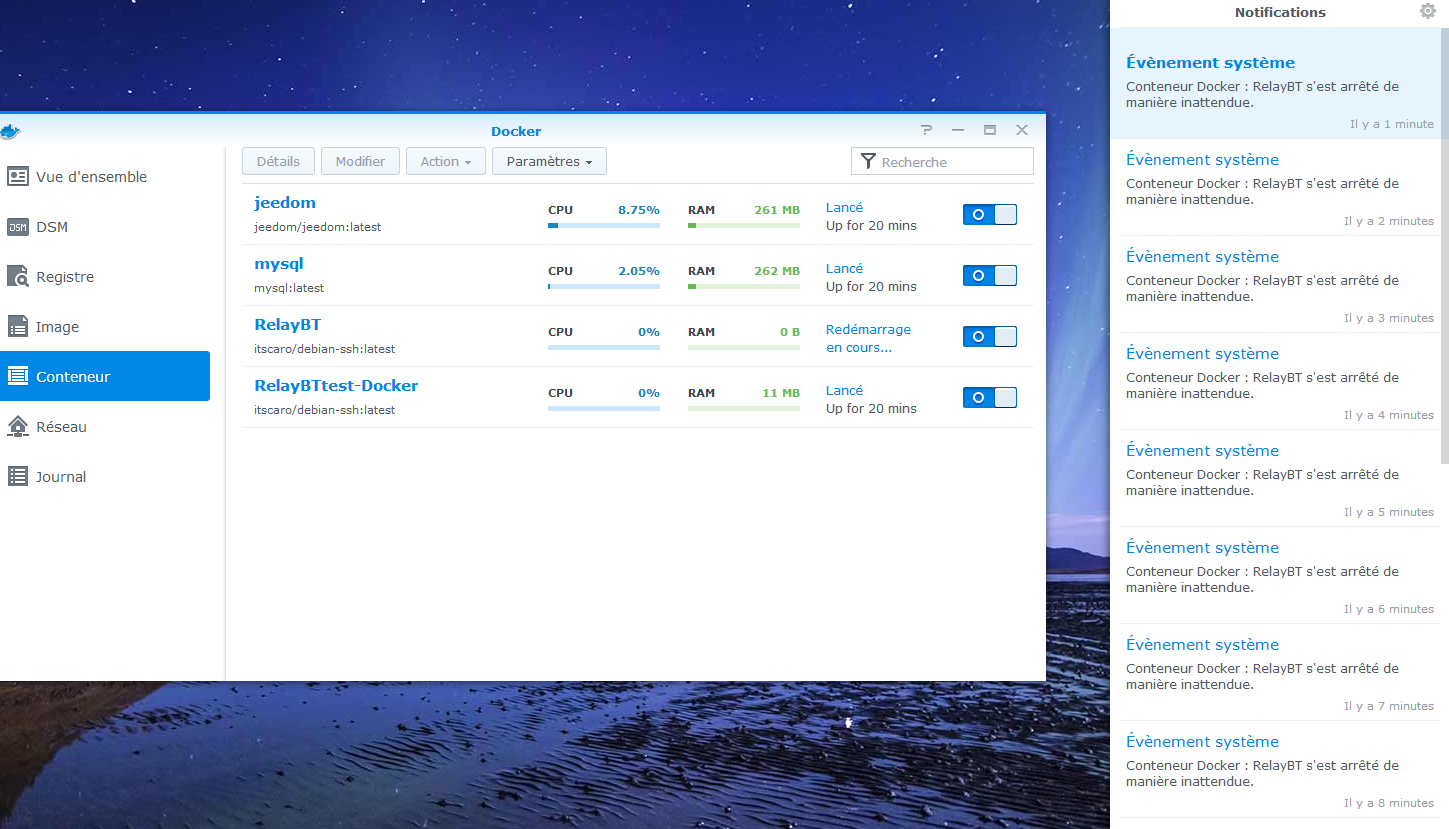Minimize the Docker window

(x=958, y=130)
